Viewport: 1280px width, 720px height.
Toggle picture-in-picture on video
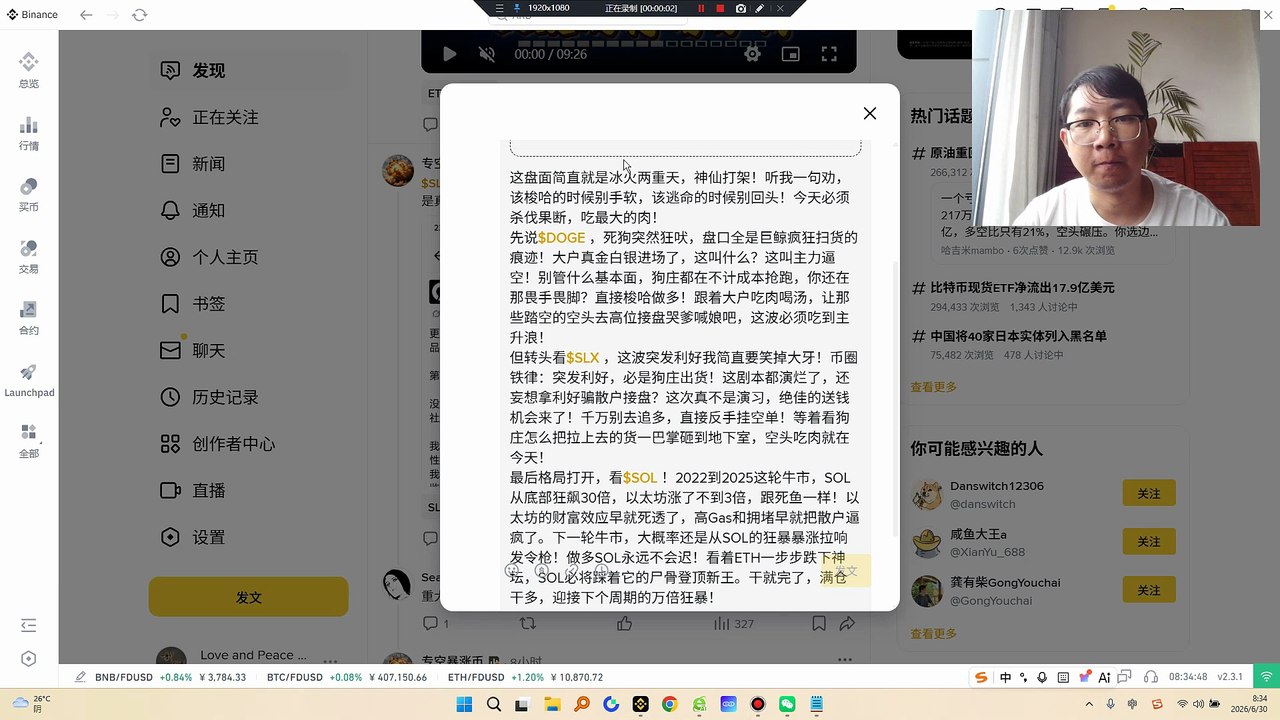(x=790, y=54)
